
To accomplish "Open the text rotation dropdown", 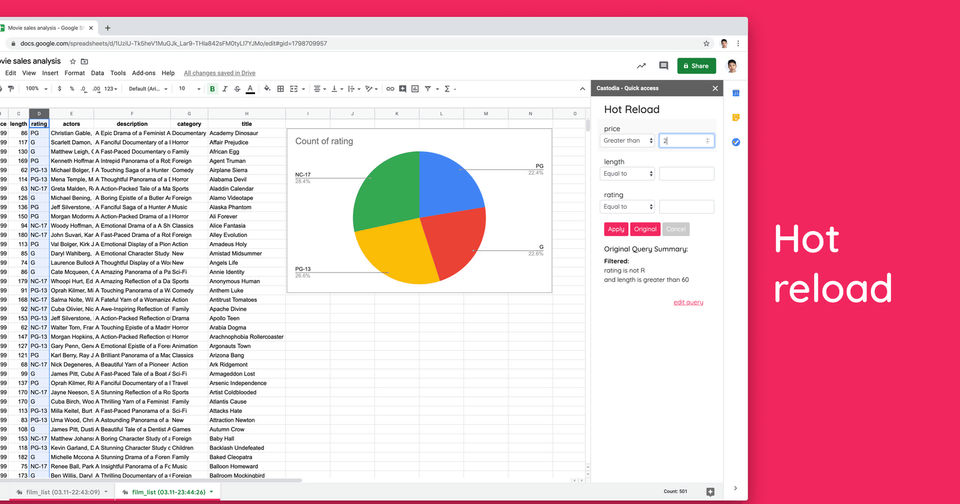I will coord(370,89).
